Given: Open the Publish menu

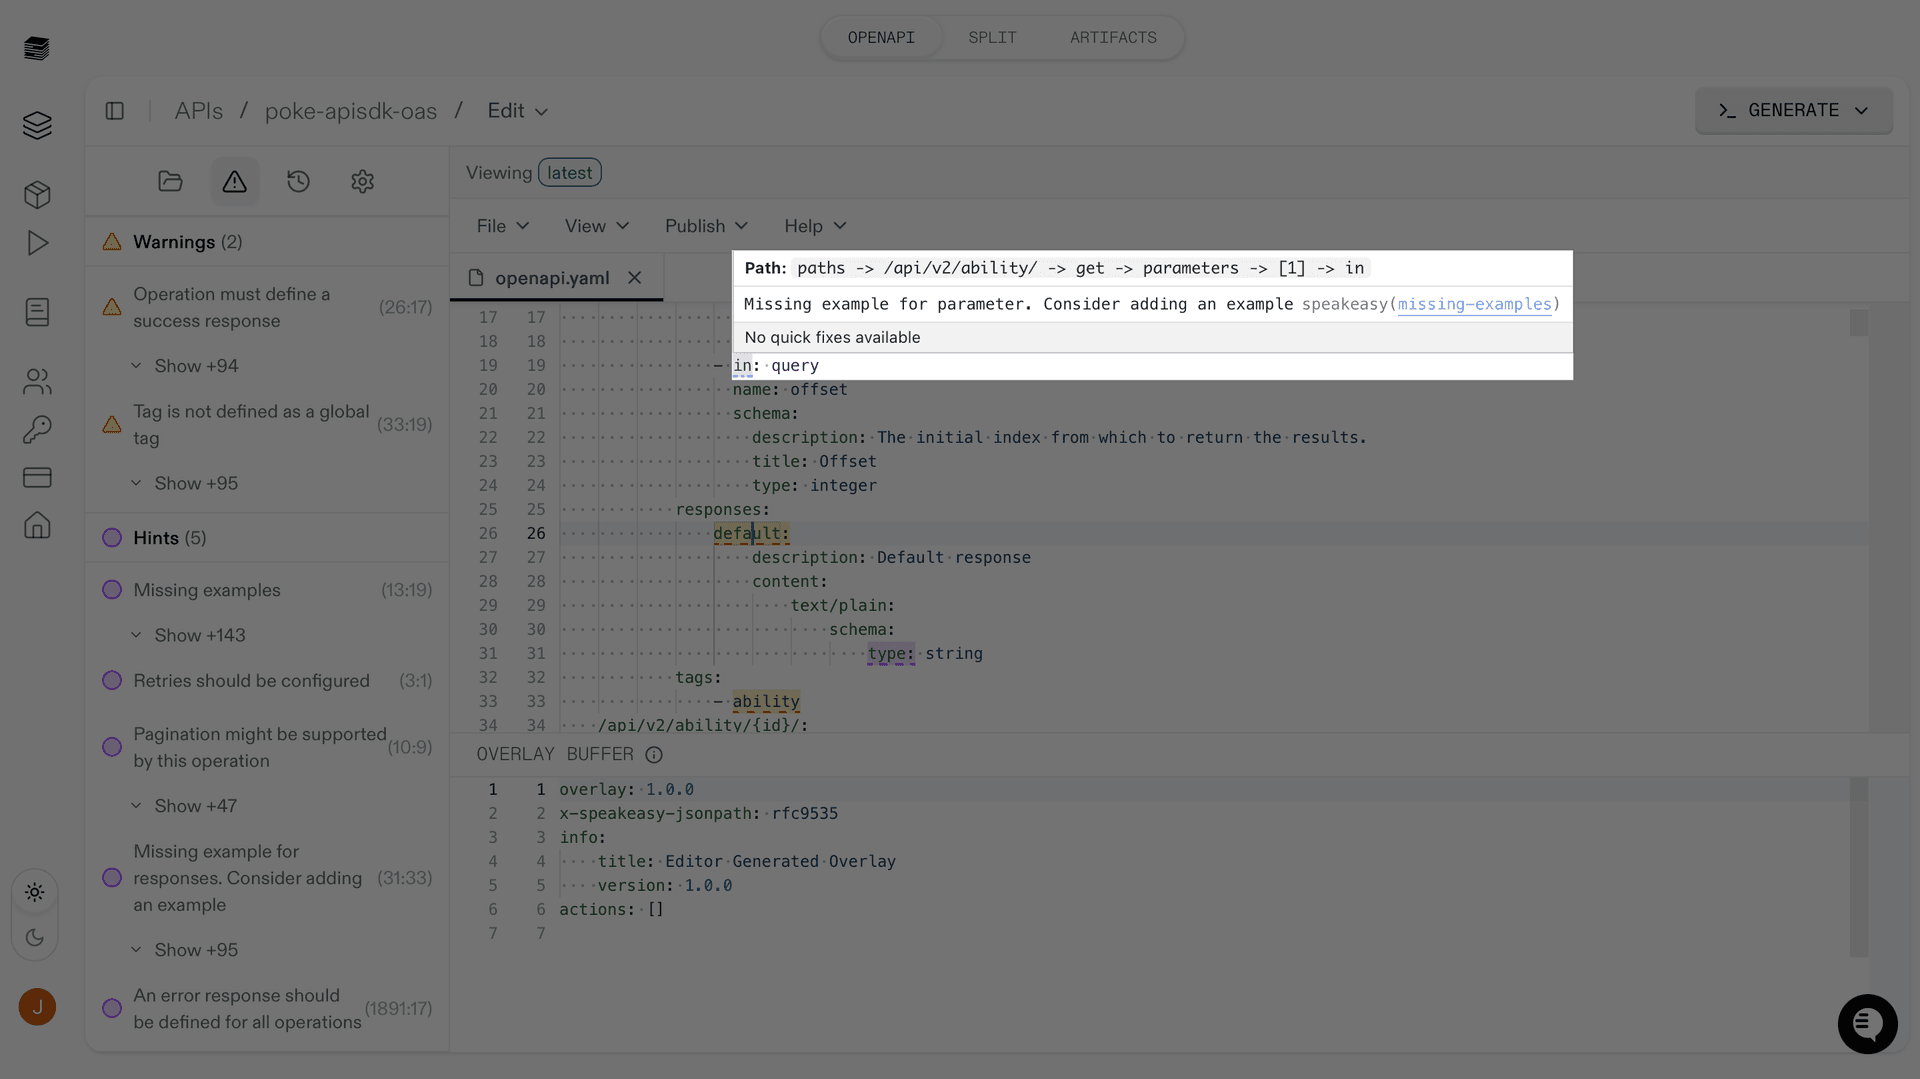Looking at the screenshot, I should click(x=706, y=226).
